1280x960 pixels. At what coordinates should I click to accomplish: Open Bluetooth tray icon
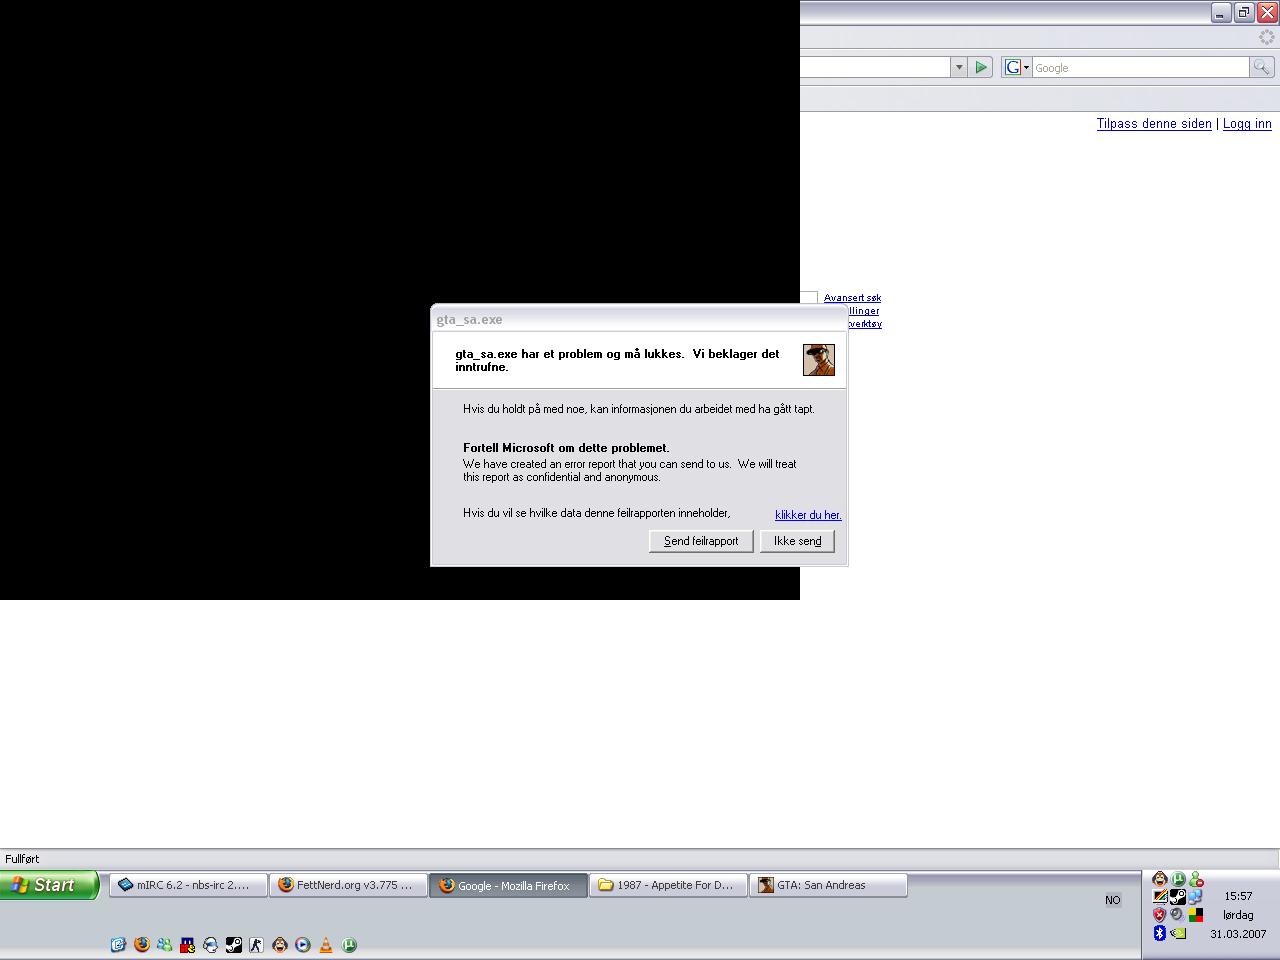click(1160, 933)
